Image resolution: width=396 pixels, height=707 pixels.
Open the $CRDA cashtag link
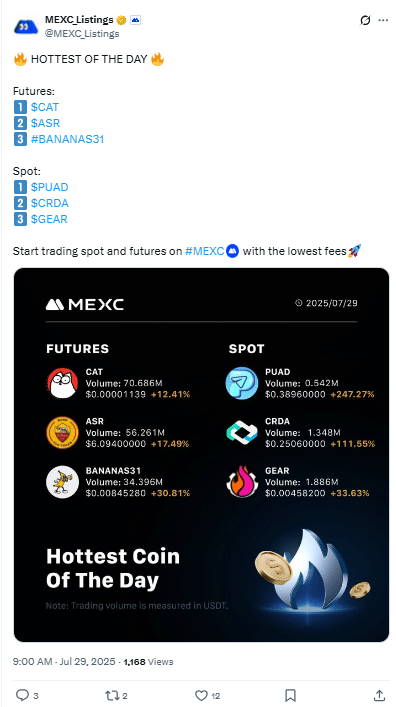pos(50,203)
